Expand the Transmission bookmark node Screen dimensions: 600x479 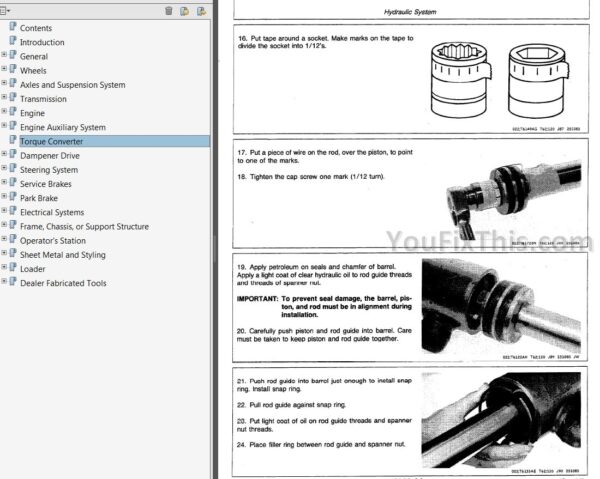click(4, 99)
